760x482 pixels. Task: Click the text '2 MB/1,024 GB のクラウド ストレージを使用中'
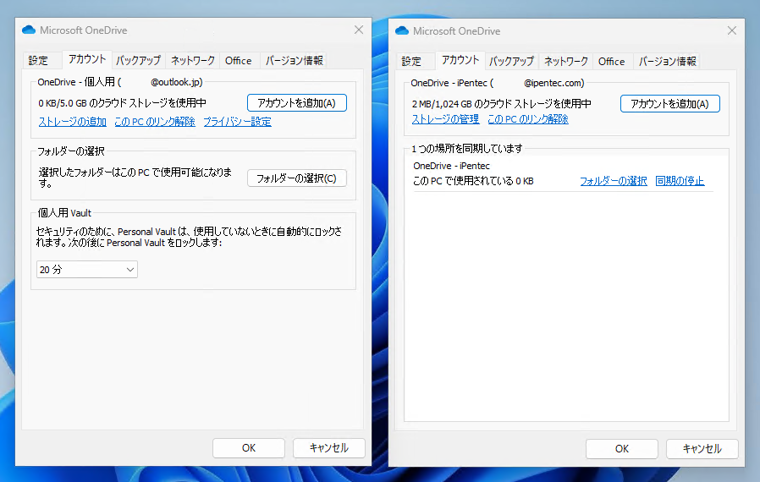(502, 104)
